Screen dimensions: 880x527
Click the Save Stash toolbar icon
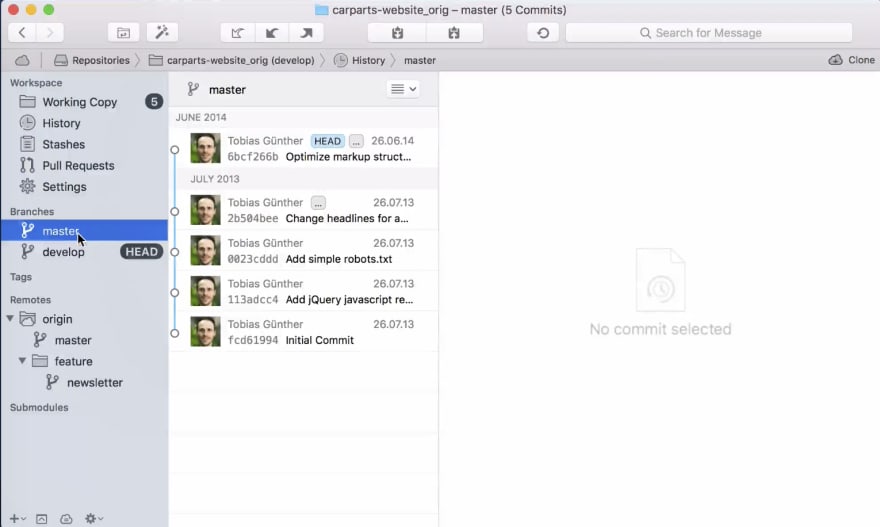click(x=397, y=33)
